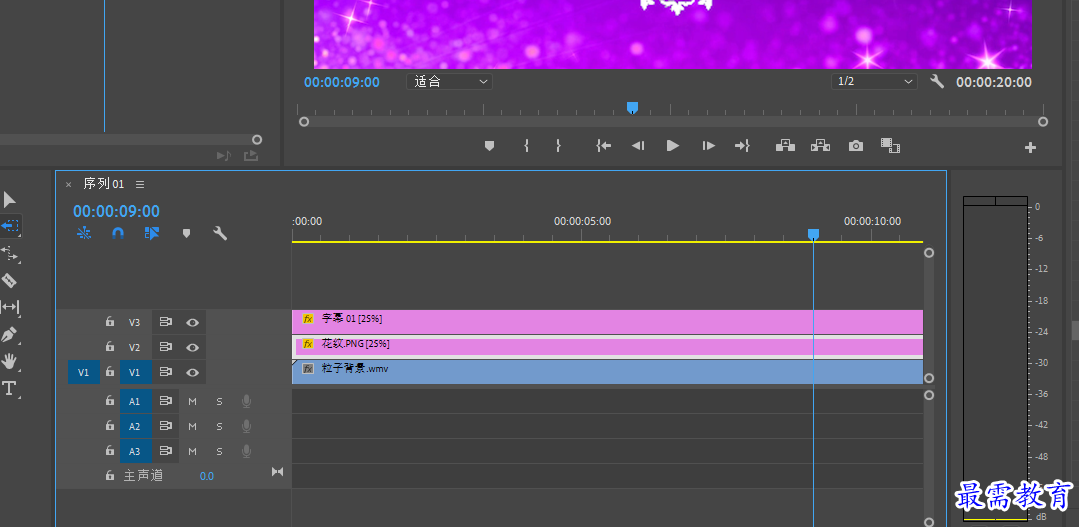The image size is (1079, 527).
Task: Select the Hand tool
Action: [9, 361]
